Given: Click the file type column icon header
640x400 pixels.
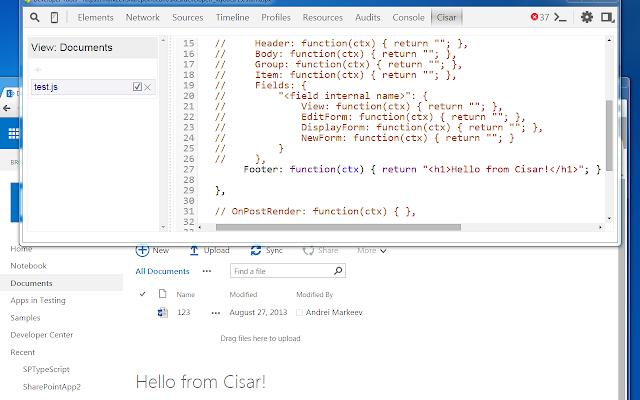Looking at the screenshot, I should (x=162, y=294).
